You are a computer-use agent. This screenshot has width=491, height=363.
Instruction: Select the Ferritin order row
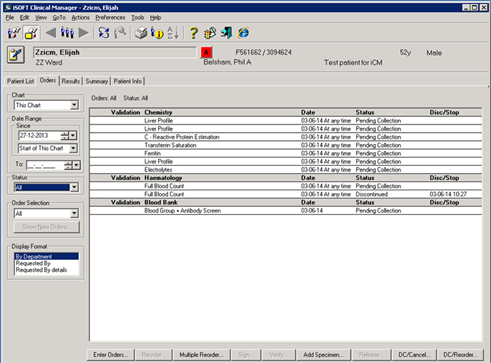pyautogui.click(x=286, y=153)
